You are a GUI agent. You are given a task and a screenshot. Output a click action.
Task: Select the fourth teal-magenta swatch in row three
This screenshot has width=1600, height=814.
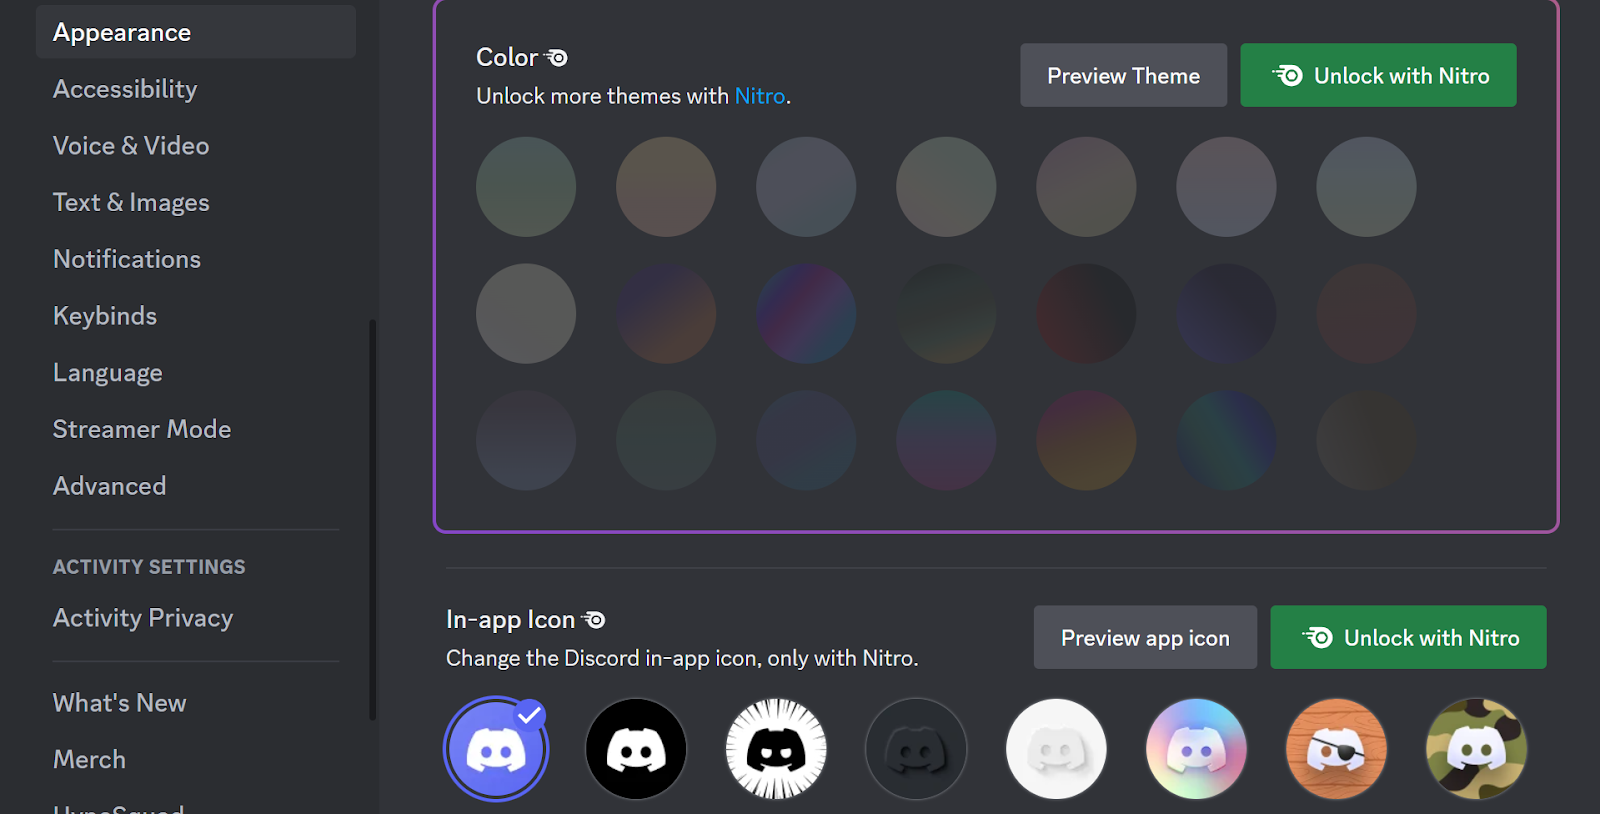946,440
